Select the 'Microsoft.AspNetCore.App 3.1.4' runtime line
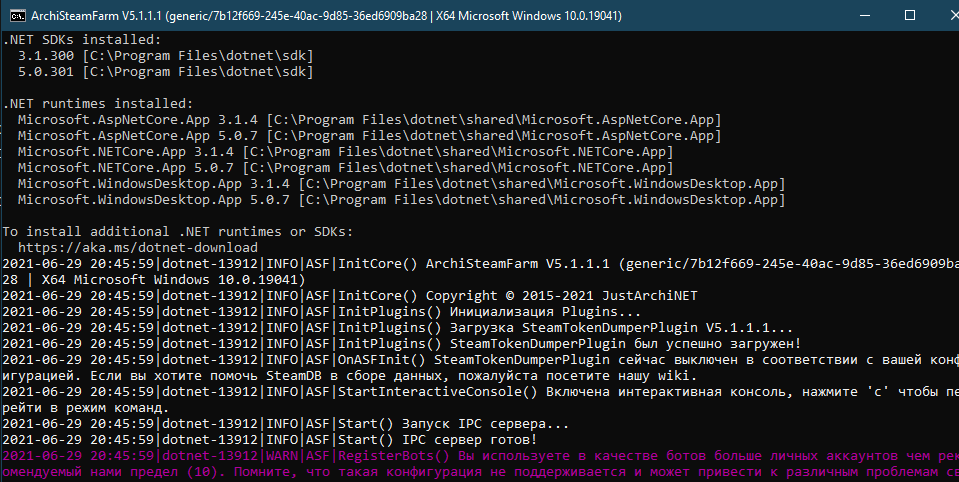959x482 pixels. (369, 120)
